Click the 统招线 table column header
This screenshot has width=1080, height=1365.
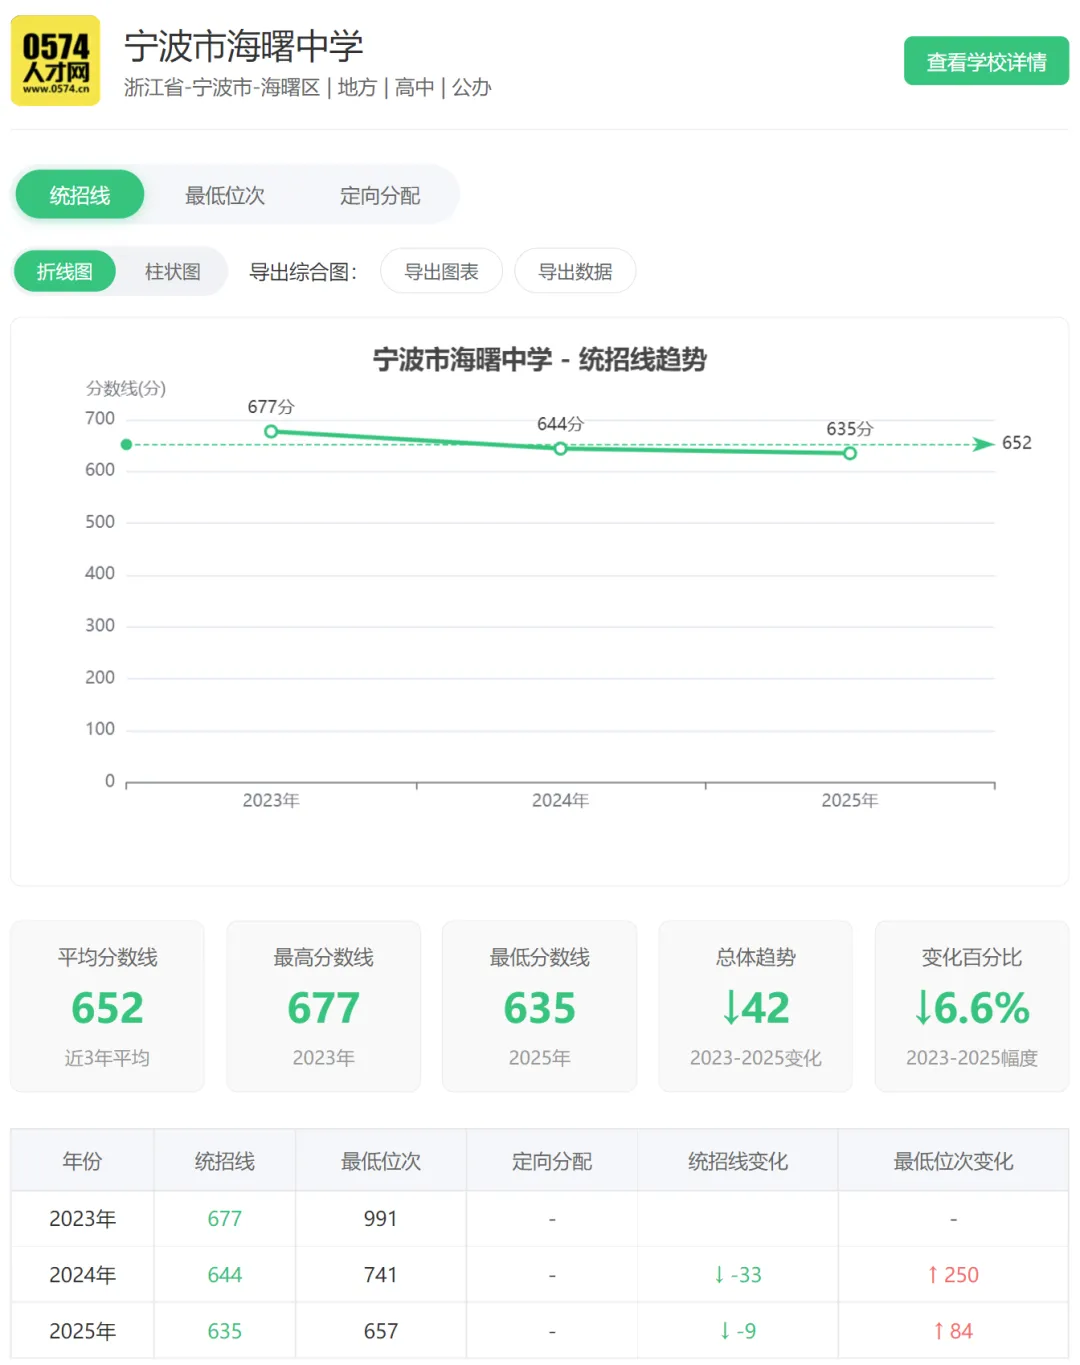coord(225,1161)
